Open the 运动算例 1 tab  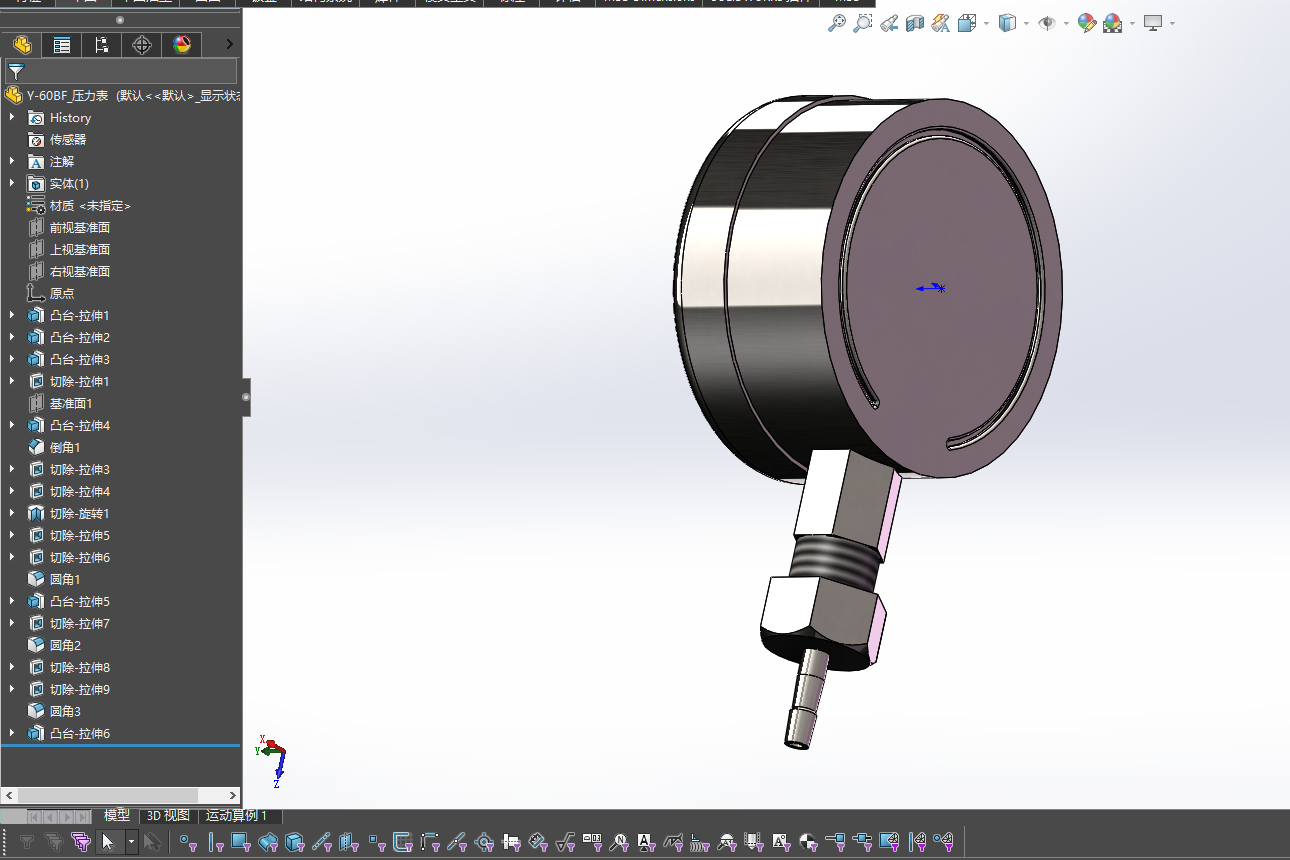pyautogui.click(x=237, y=816)
